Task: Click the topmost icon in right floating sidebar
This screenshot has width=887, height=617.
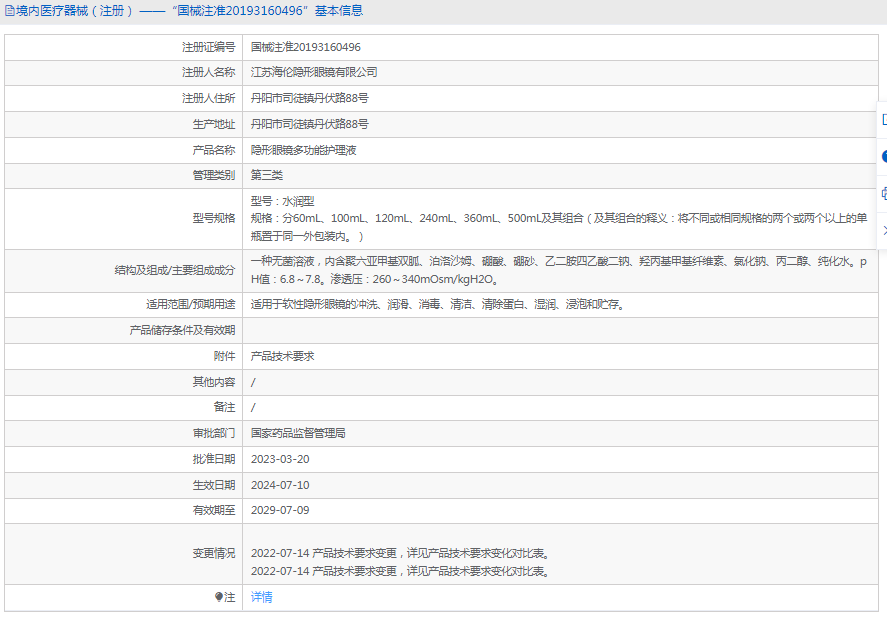Action: tap(883, 120)
